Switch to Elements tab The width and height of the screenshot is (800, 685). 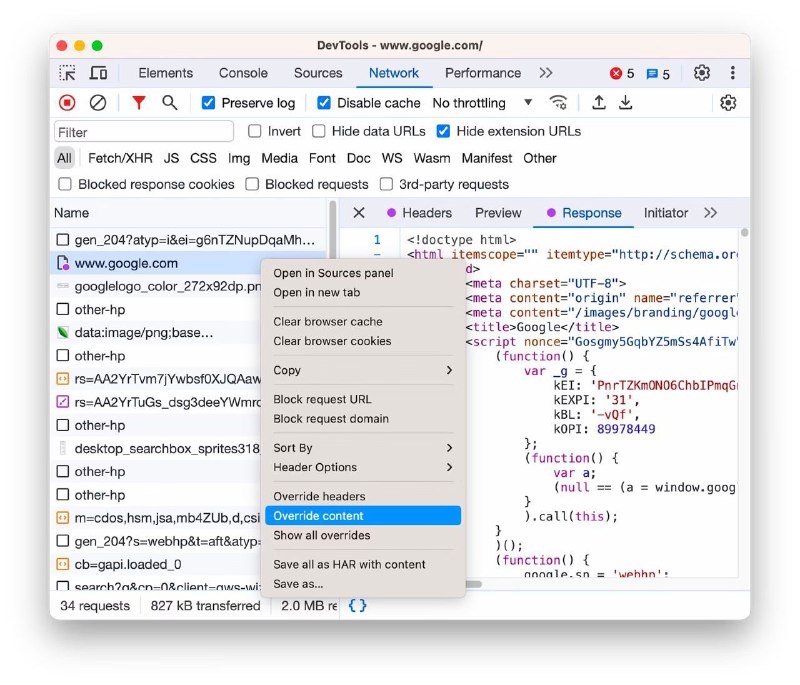(165, 73)
